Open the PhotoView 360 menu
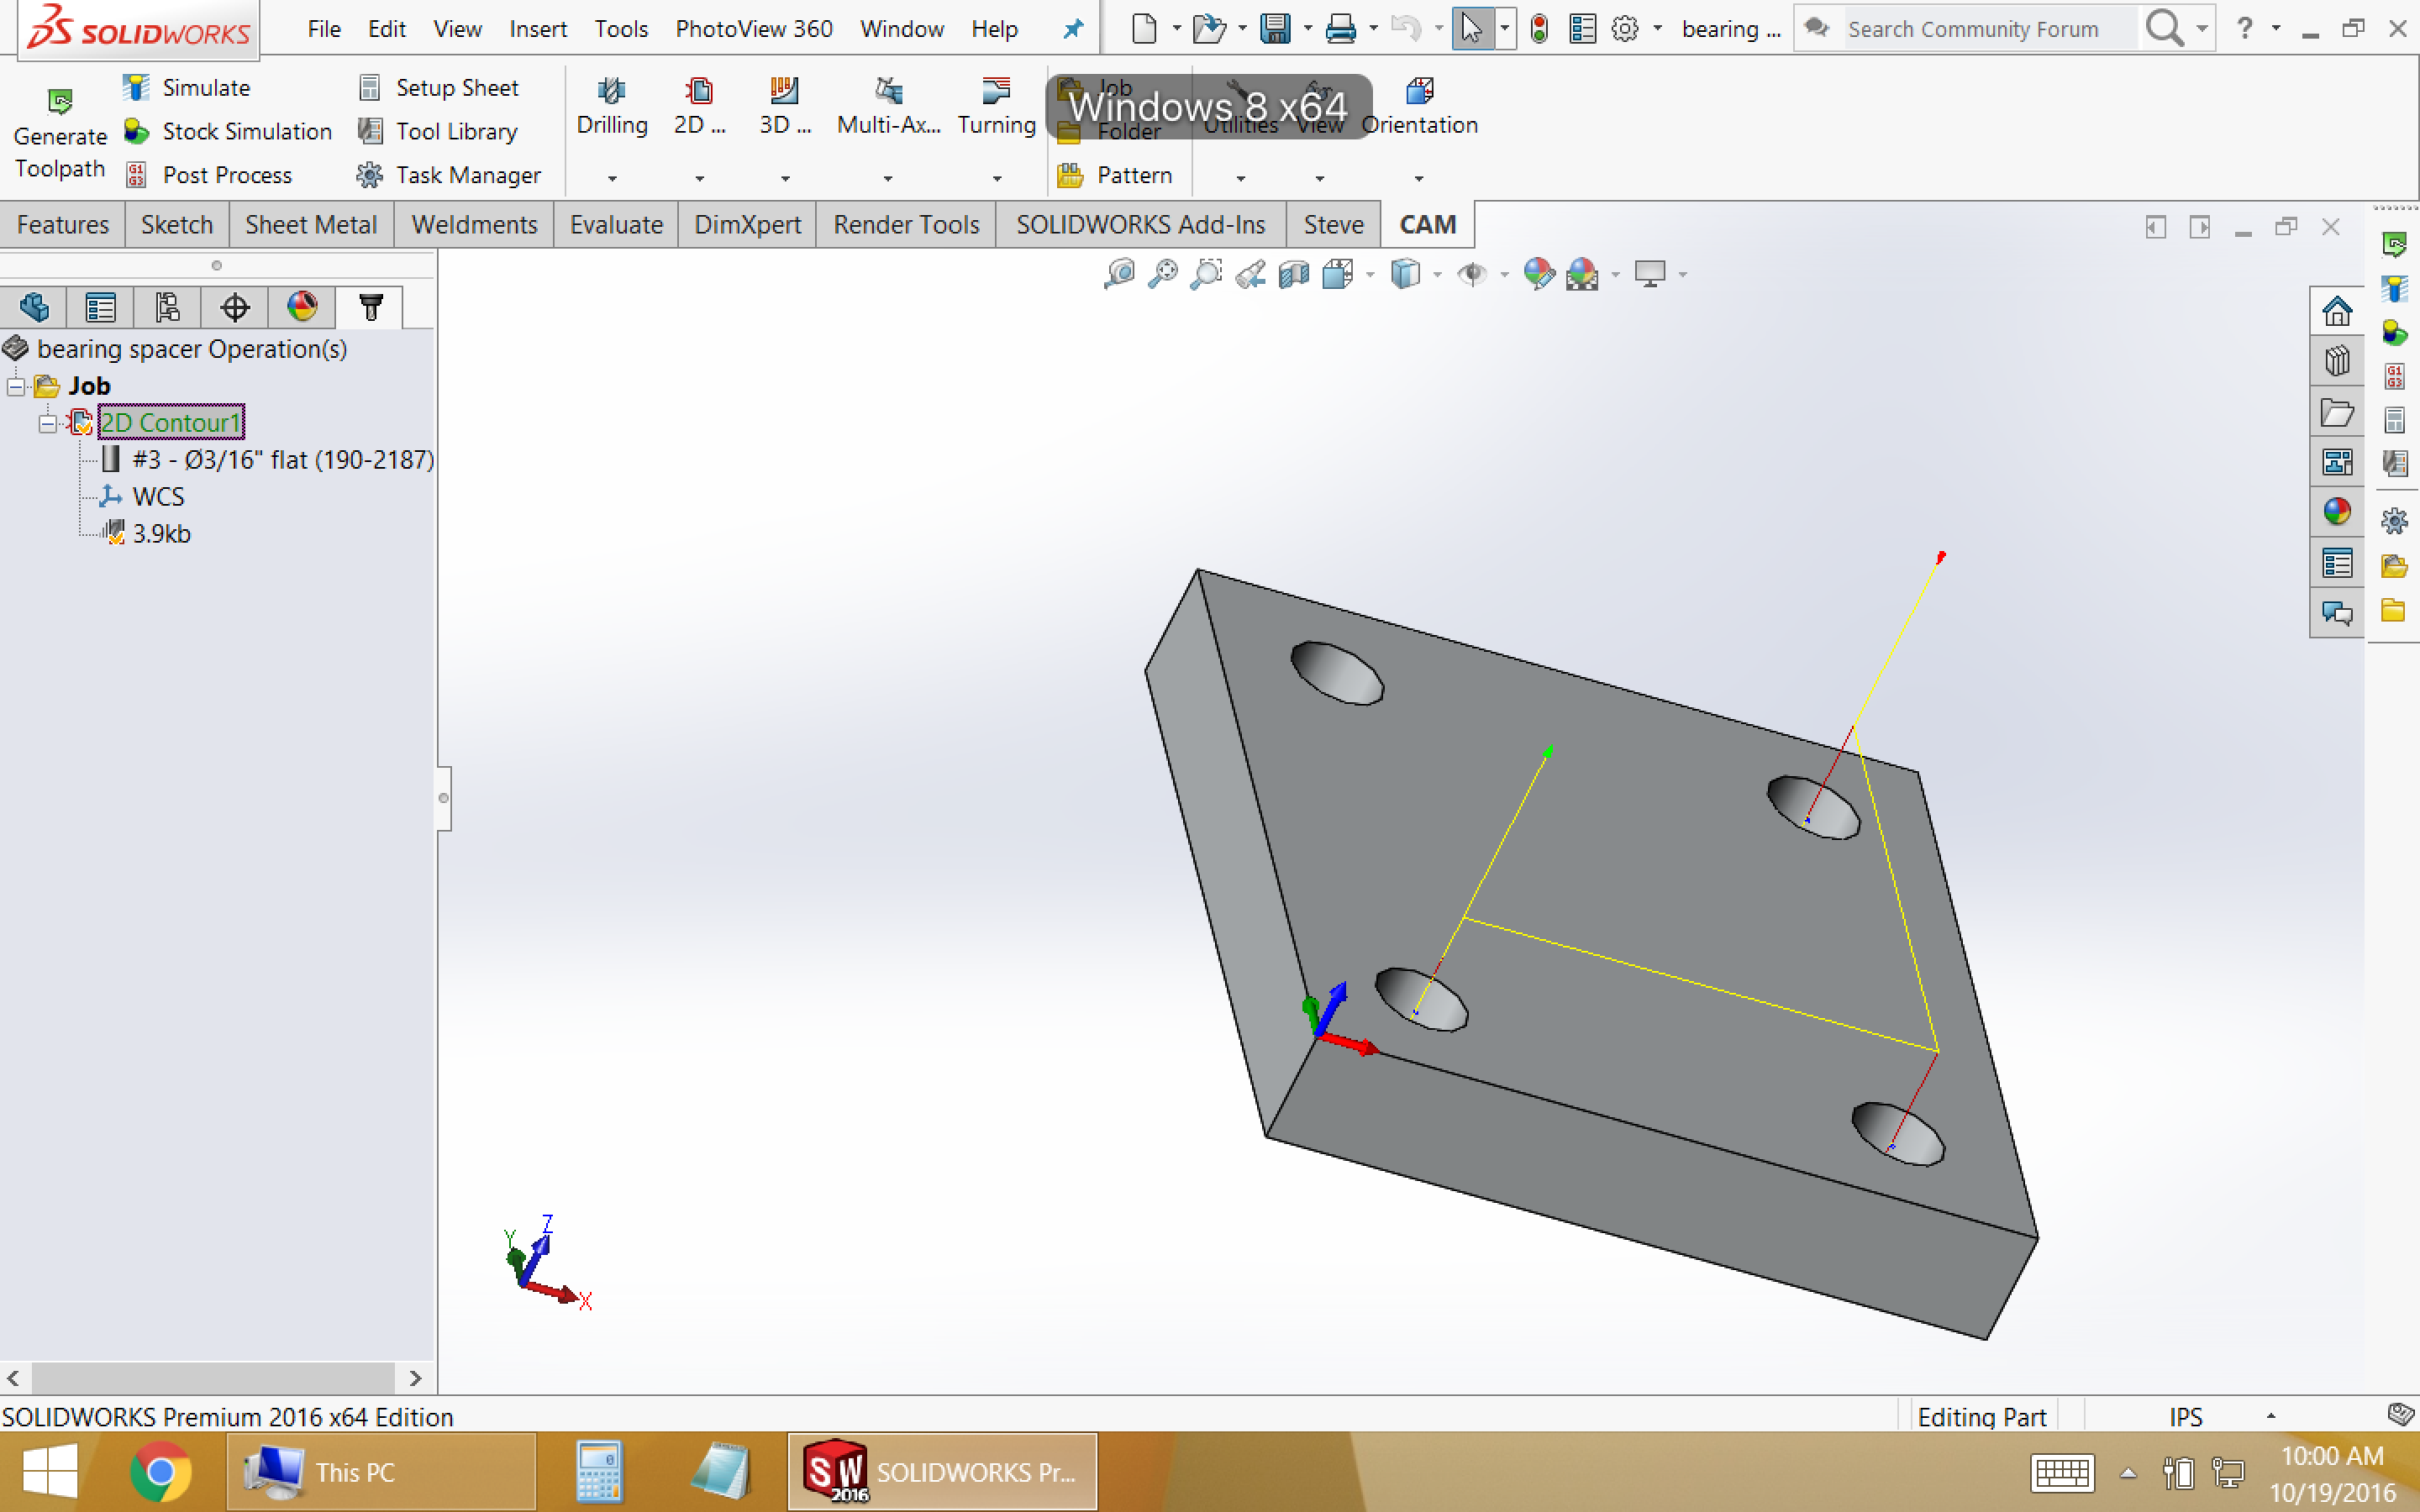Viewport: 2420px width, 1512px height. pyautogui.click(x=754, y=29)
